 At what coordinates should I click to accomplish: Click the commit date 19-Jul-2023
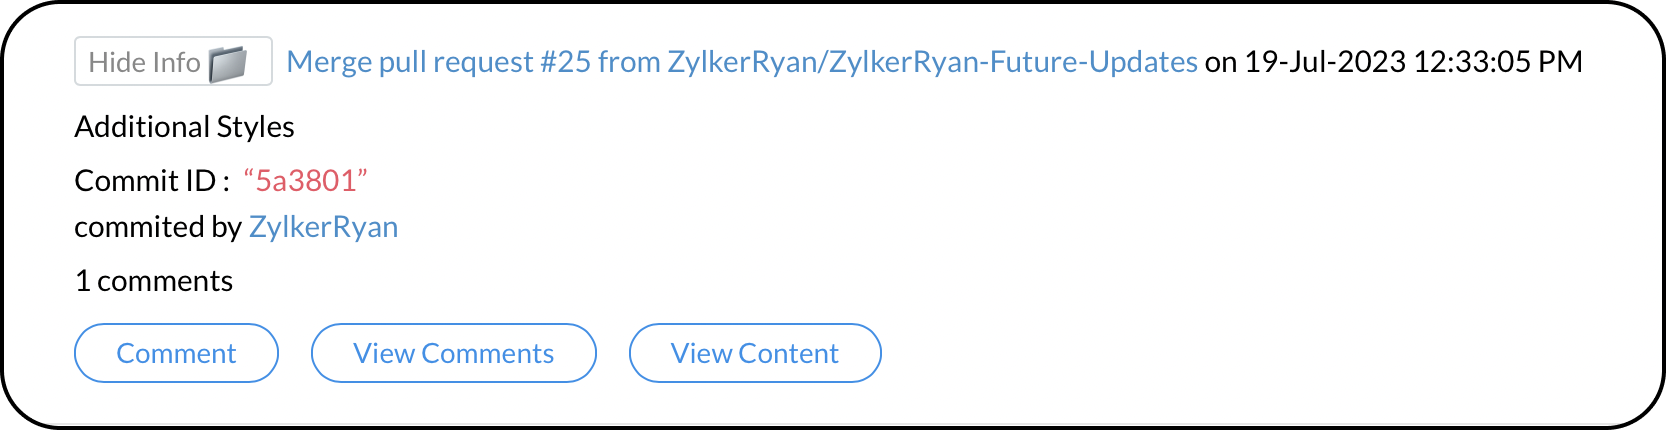click(x=1325, y=62)
